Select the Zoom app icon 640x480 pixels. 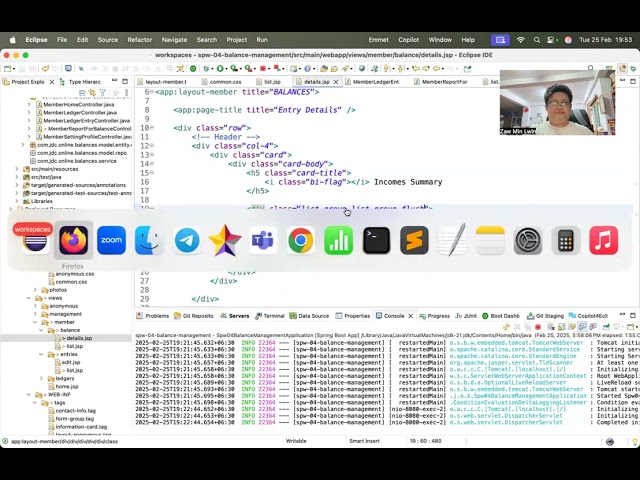point(111,240)
